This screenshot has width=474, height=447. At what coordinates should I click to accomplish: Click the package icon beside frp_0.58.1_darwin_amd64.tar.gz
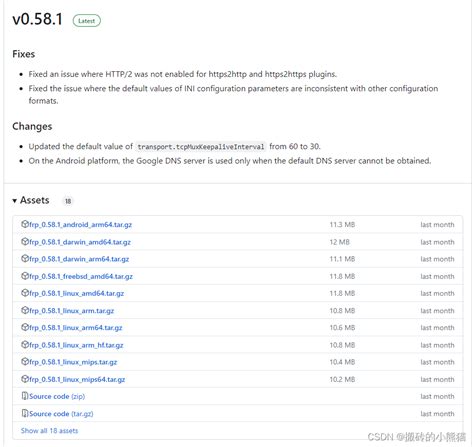pos(25,241)
